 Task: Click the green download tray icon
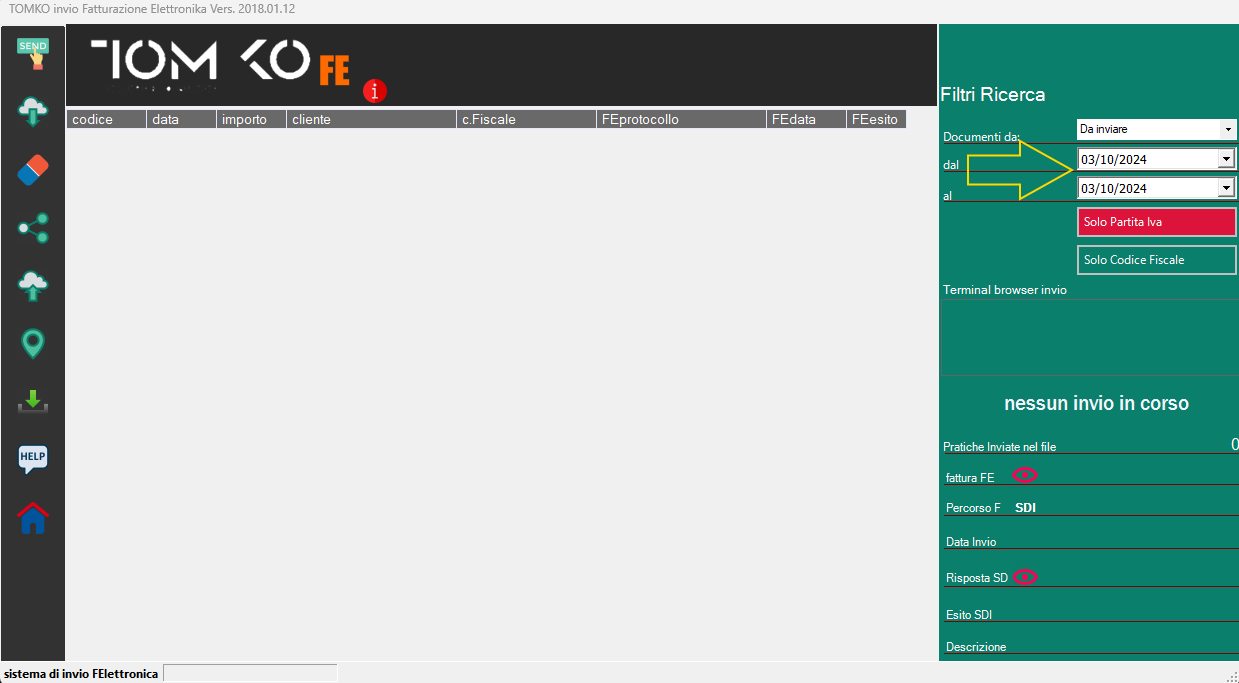point(33,402)
